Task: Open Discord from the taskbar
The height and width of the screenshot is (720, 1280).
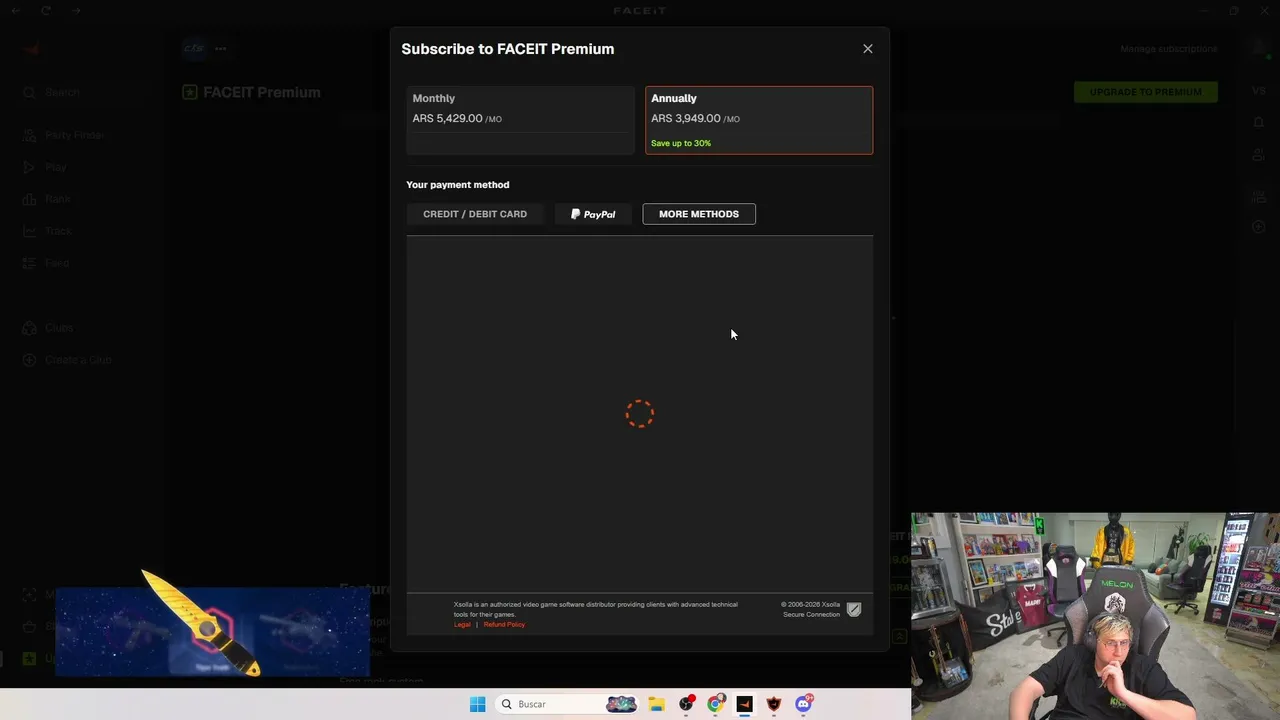Action: pos(803,704)
